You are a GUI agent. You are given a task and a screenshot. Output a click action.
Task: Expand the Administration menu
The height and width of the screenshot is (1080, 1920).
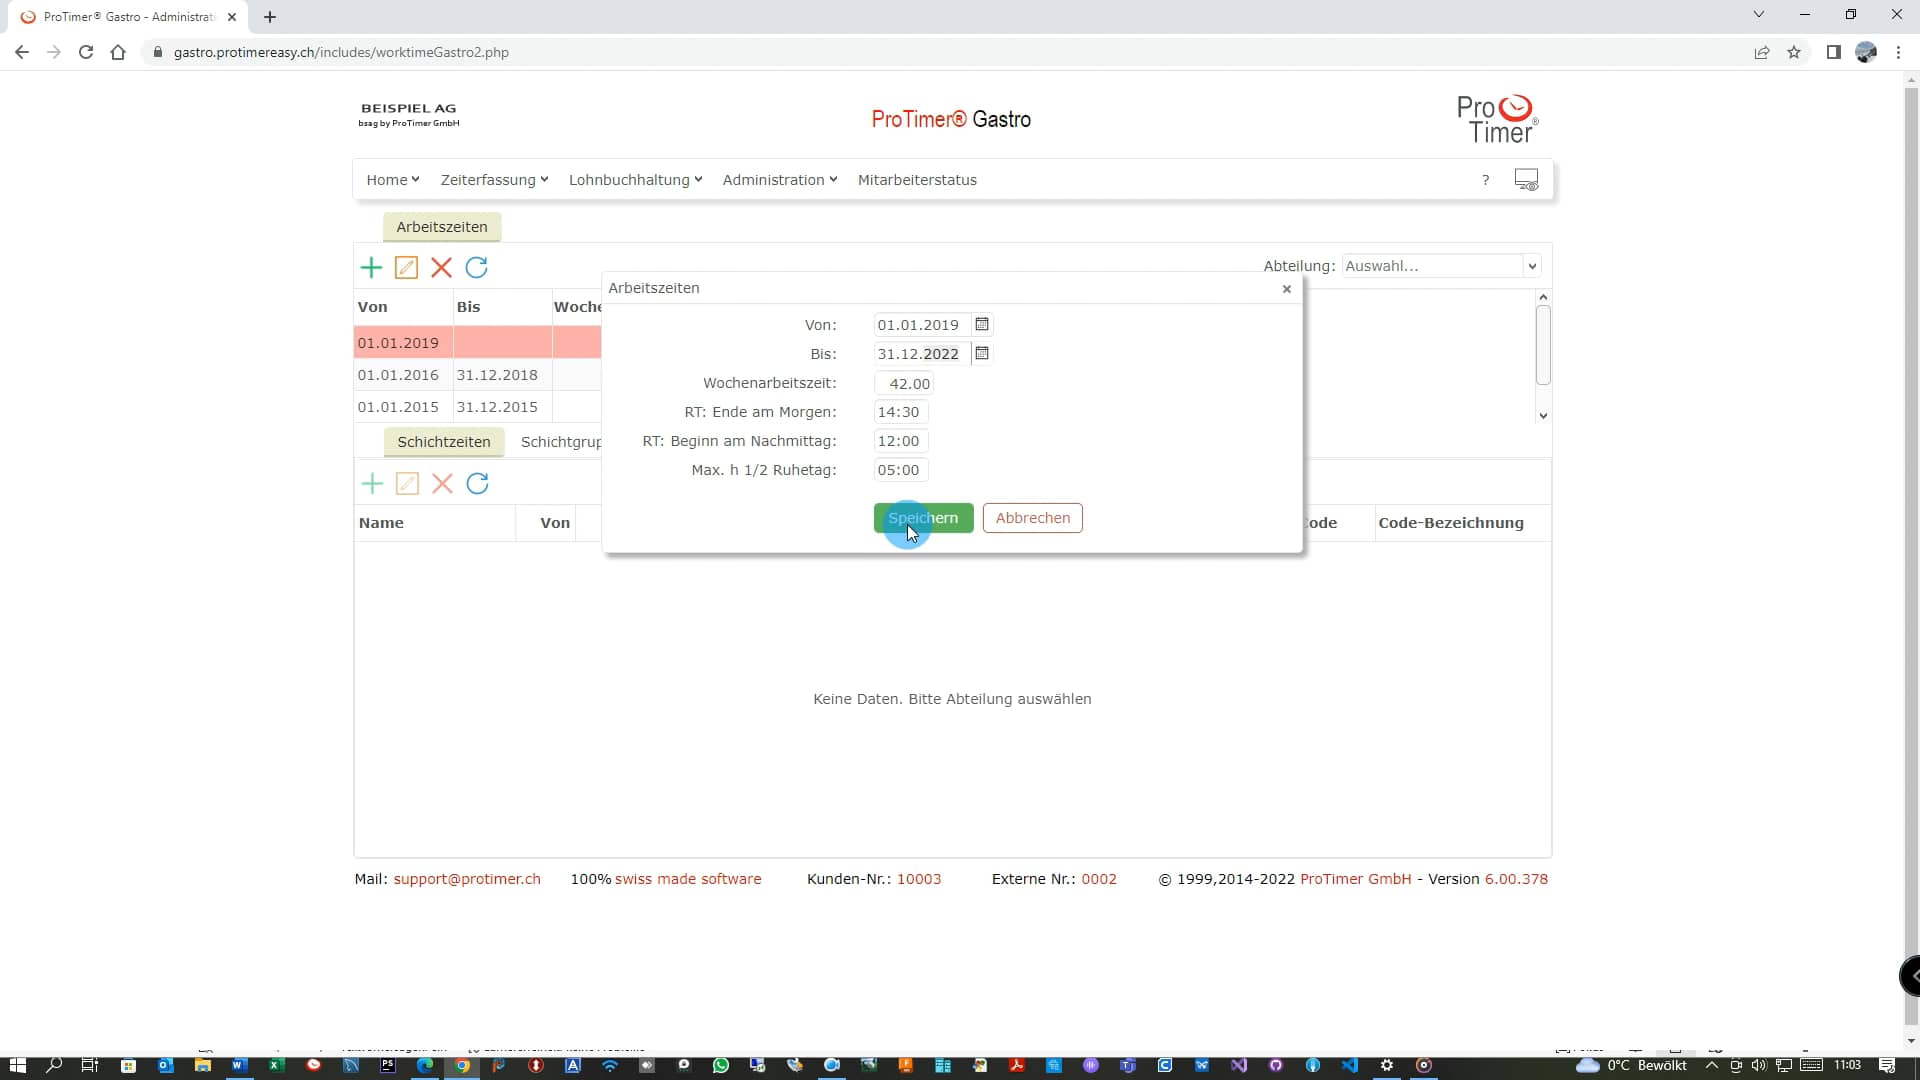coord(779,180)
